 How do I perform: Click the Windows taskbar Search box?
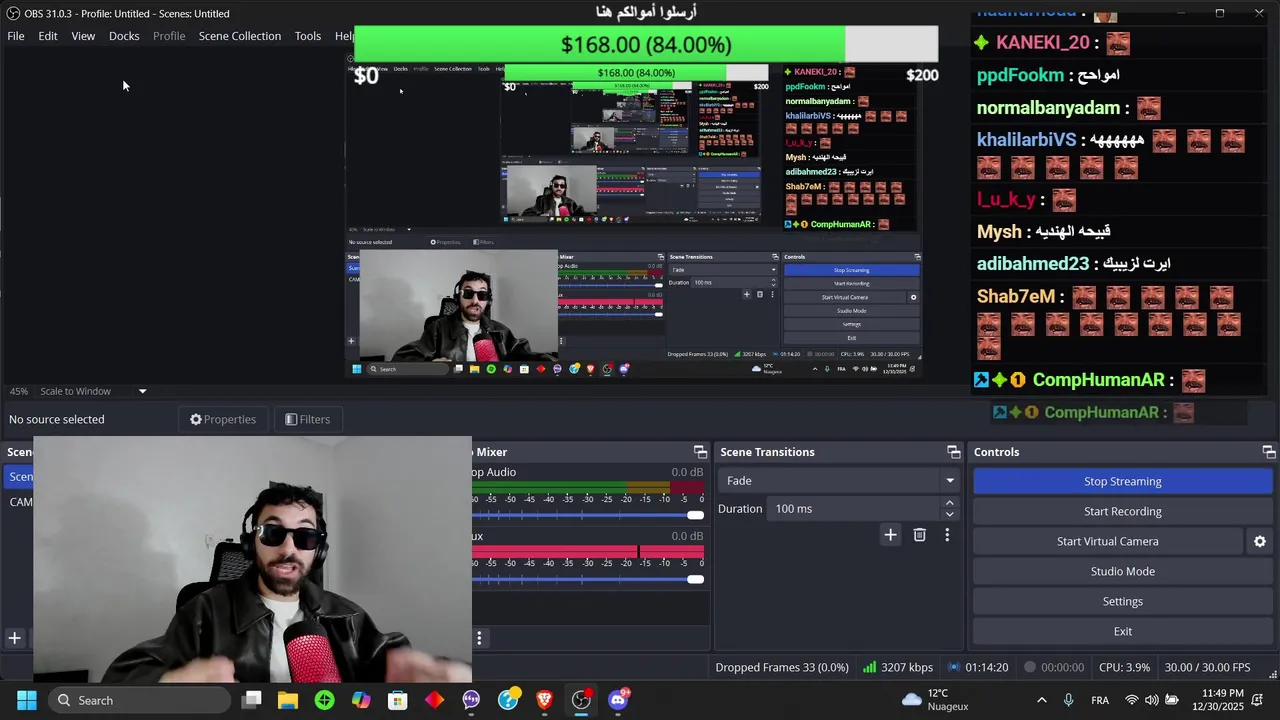139,700
